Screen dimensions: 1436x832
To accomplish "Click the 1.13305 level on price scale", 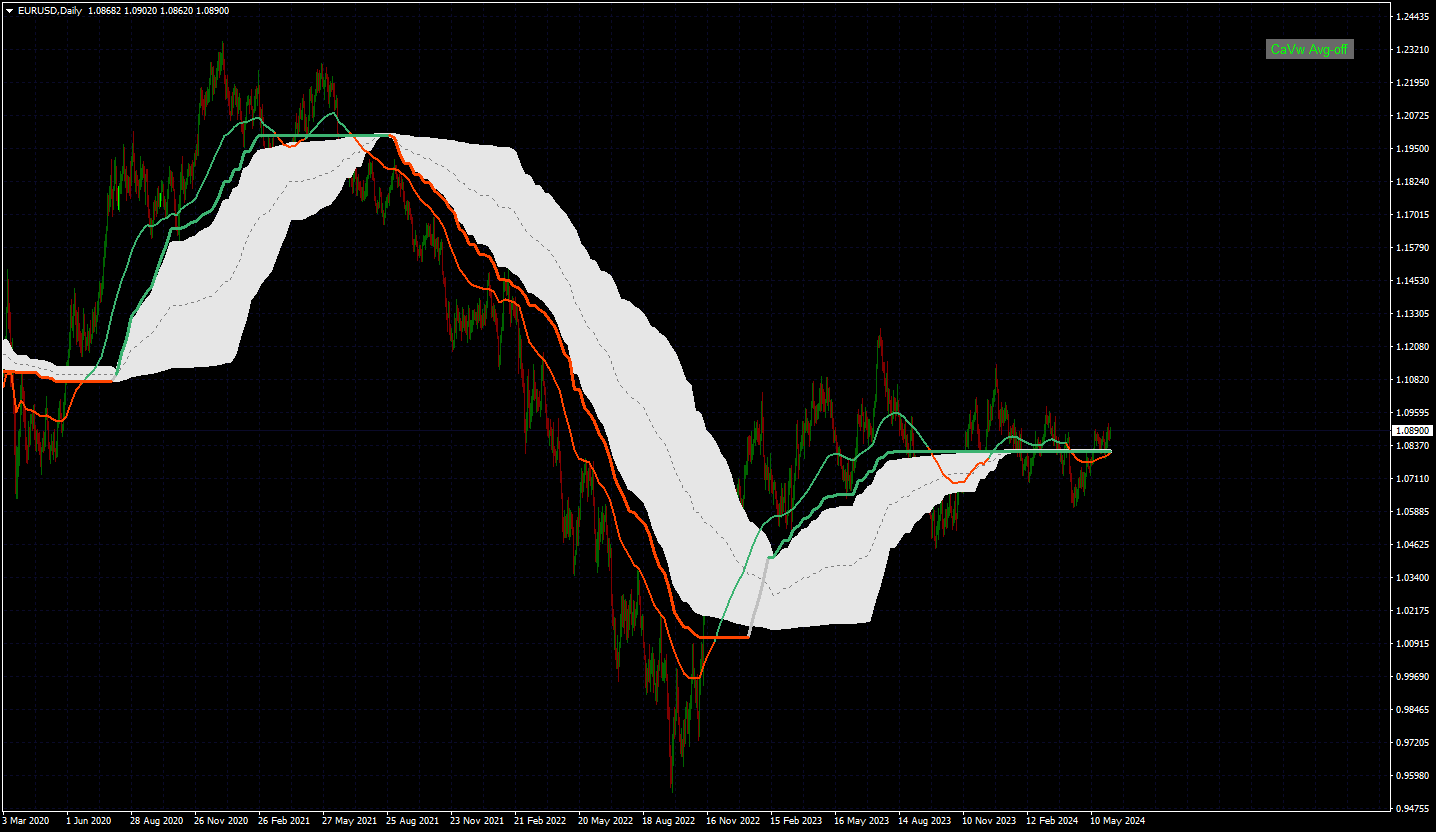I will 1413,314.
